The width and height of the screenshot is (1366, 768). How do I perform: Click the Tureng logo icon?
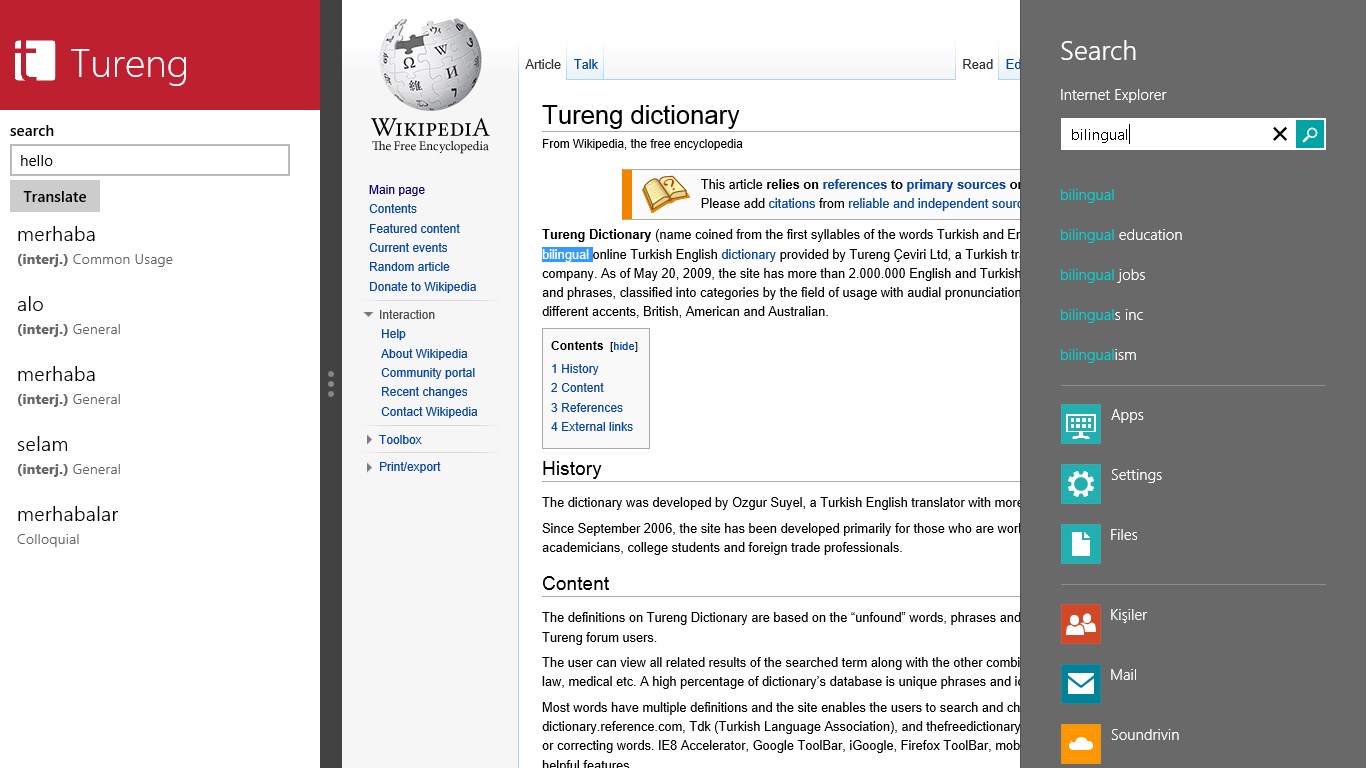pyautogui.click(x=35, y=62)
